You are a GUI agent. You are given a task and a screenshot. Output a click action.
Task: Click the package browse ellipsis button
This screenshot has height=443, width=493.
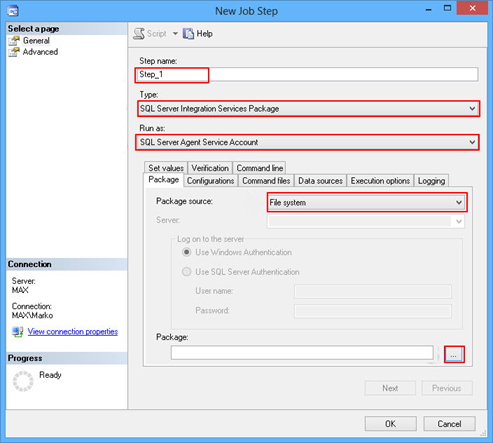pos(454,354)
